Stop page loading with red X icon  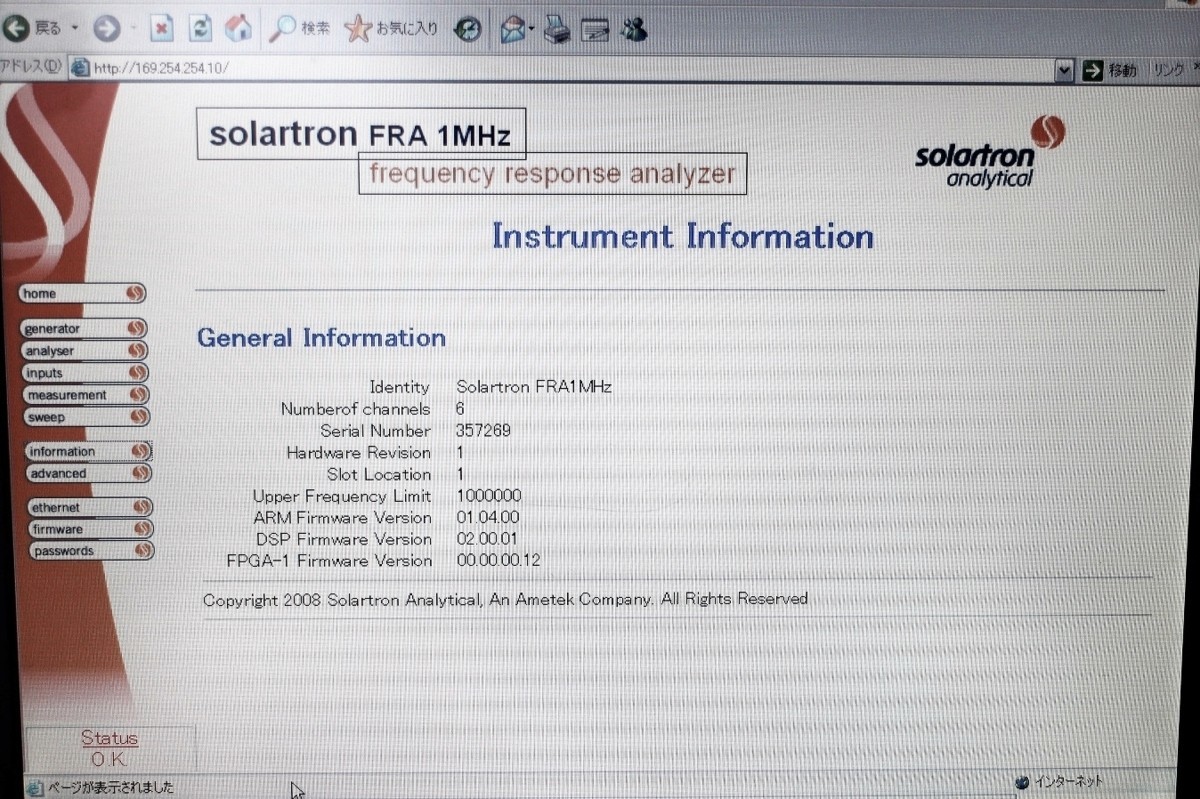pos(162,29)
